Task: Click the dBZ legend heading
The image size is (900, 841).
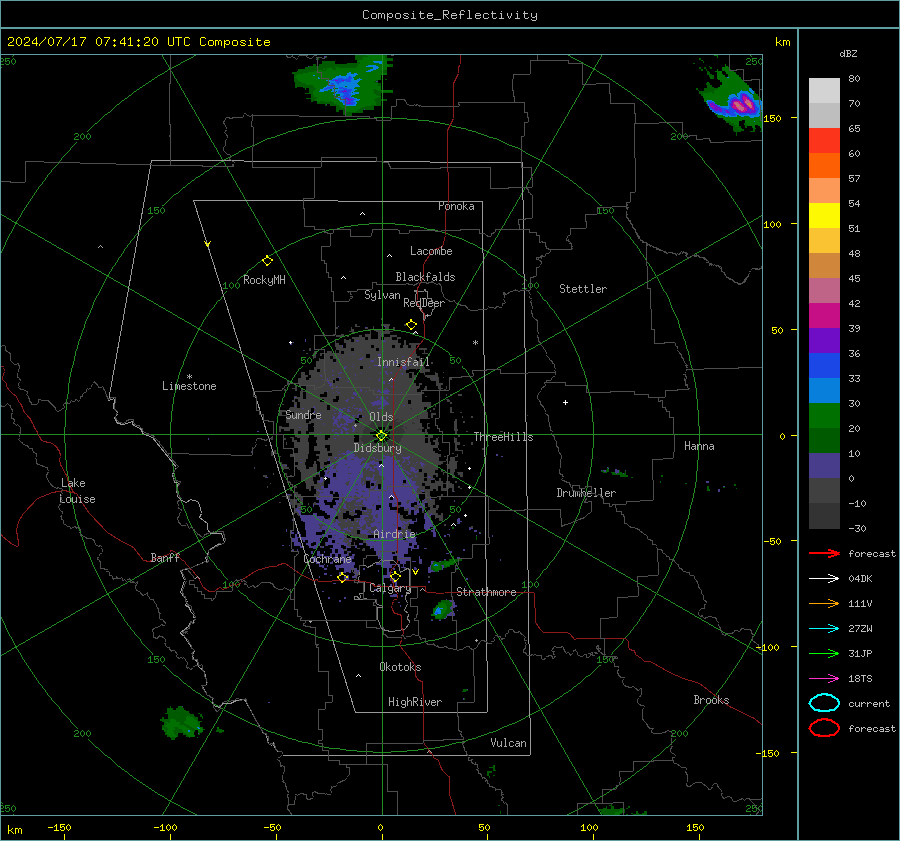Action: coord(848,53)
